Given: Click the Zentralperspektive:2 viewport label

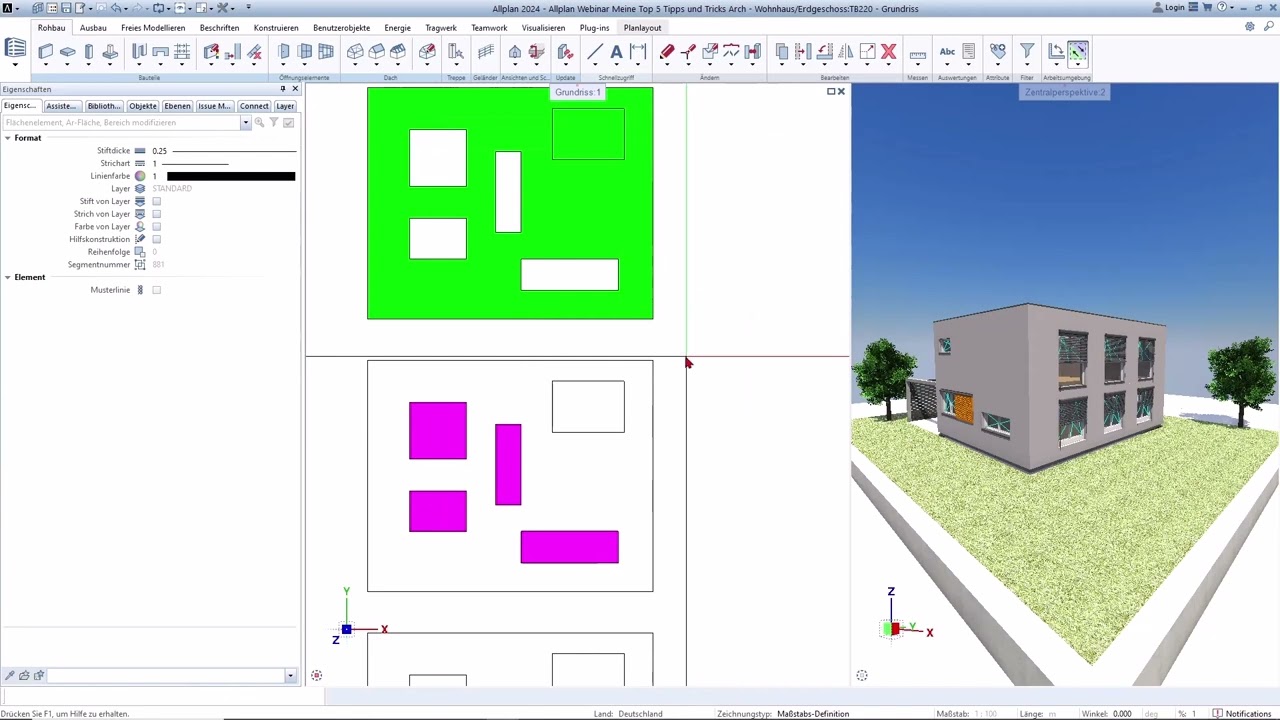Looking at the screenshot, I should tap(1065, 92).
